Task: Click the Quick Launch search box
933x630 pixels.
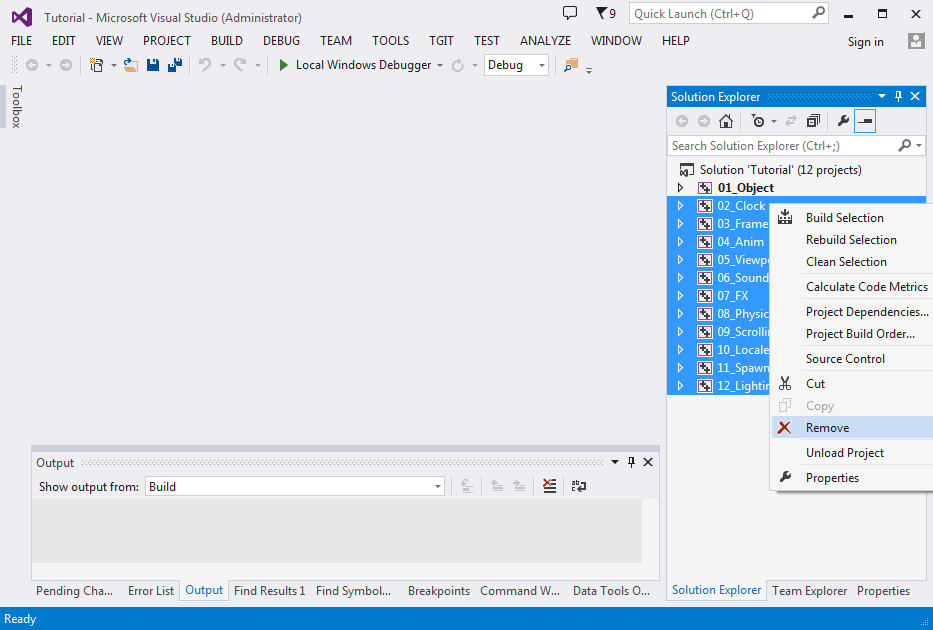Action: tap(720, 14)
